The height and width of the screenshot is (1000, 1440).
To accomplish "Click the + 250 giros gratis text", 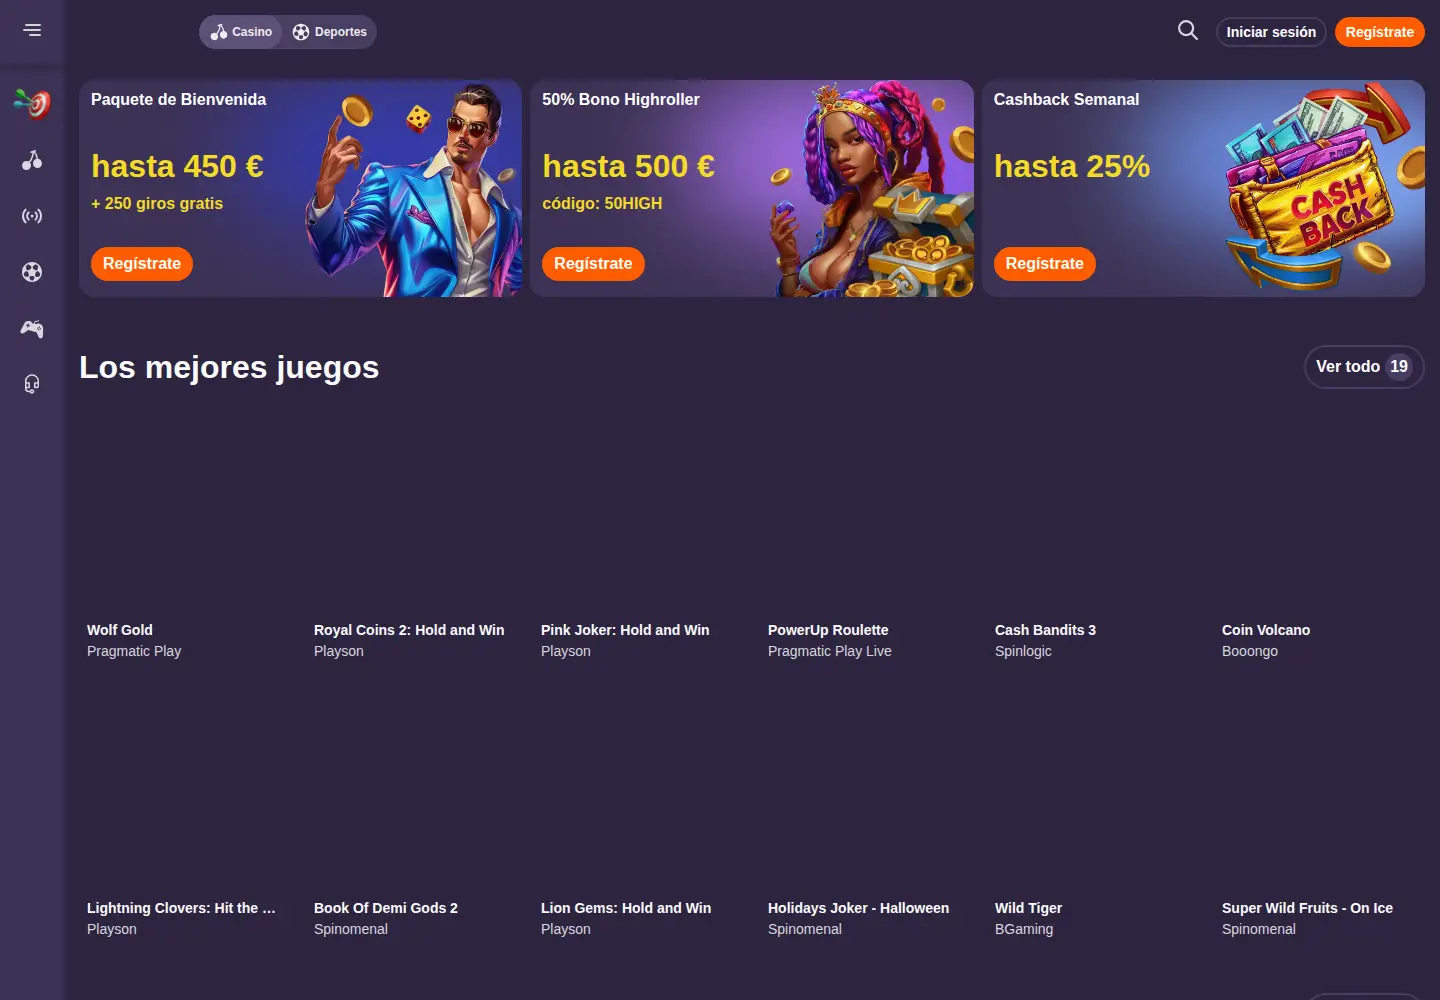I will click(157, 204).
